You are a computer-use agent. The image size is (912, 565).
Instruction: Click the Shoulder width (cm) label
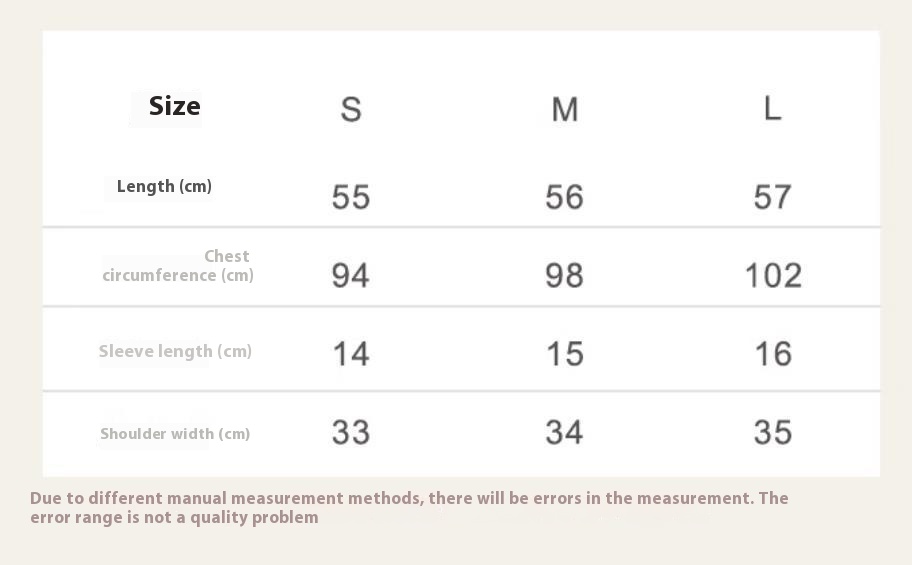point(175,434)
